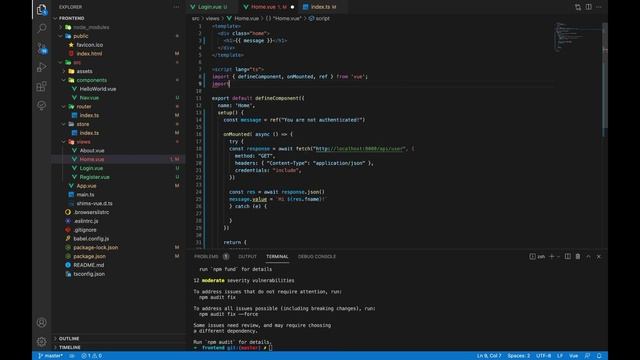Collapse the public folder
The height and width of the screenshot is (360, 640).
[x=60, y=36]
